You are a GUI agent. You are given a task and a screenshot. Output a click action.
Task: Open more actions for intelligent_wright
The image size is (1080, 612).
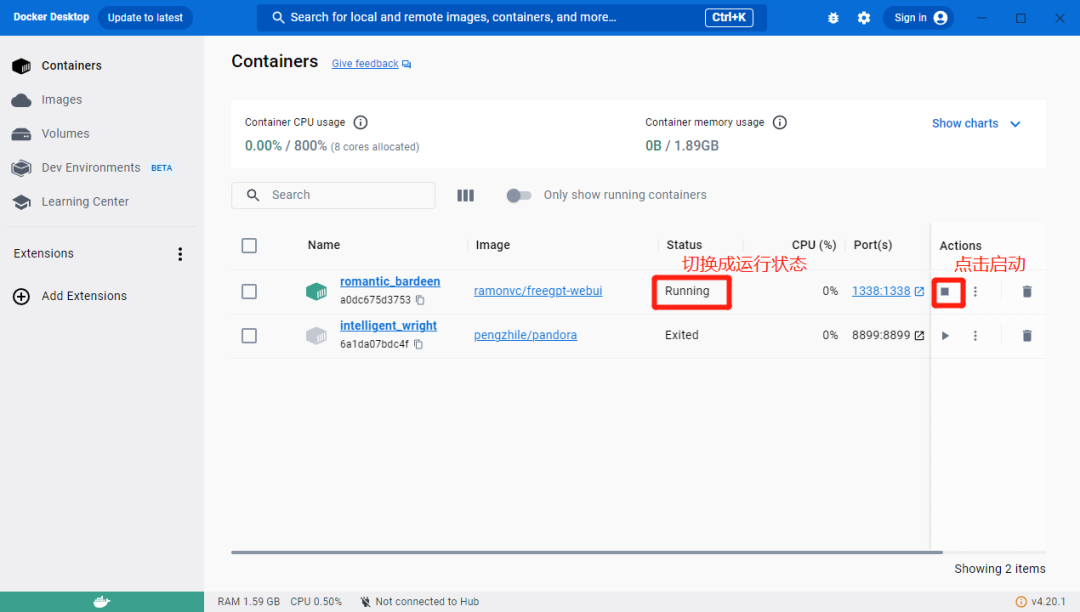[975, 336]
